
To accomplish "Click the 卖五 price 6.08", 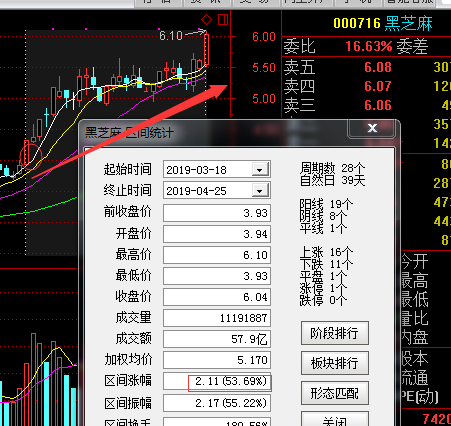I will tap(378, 67).
